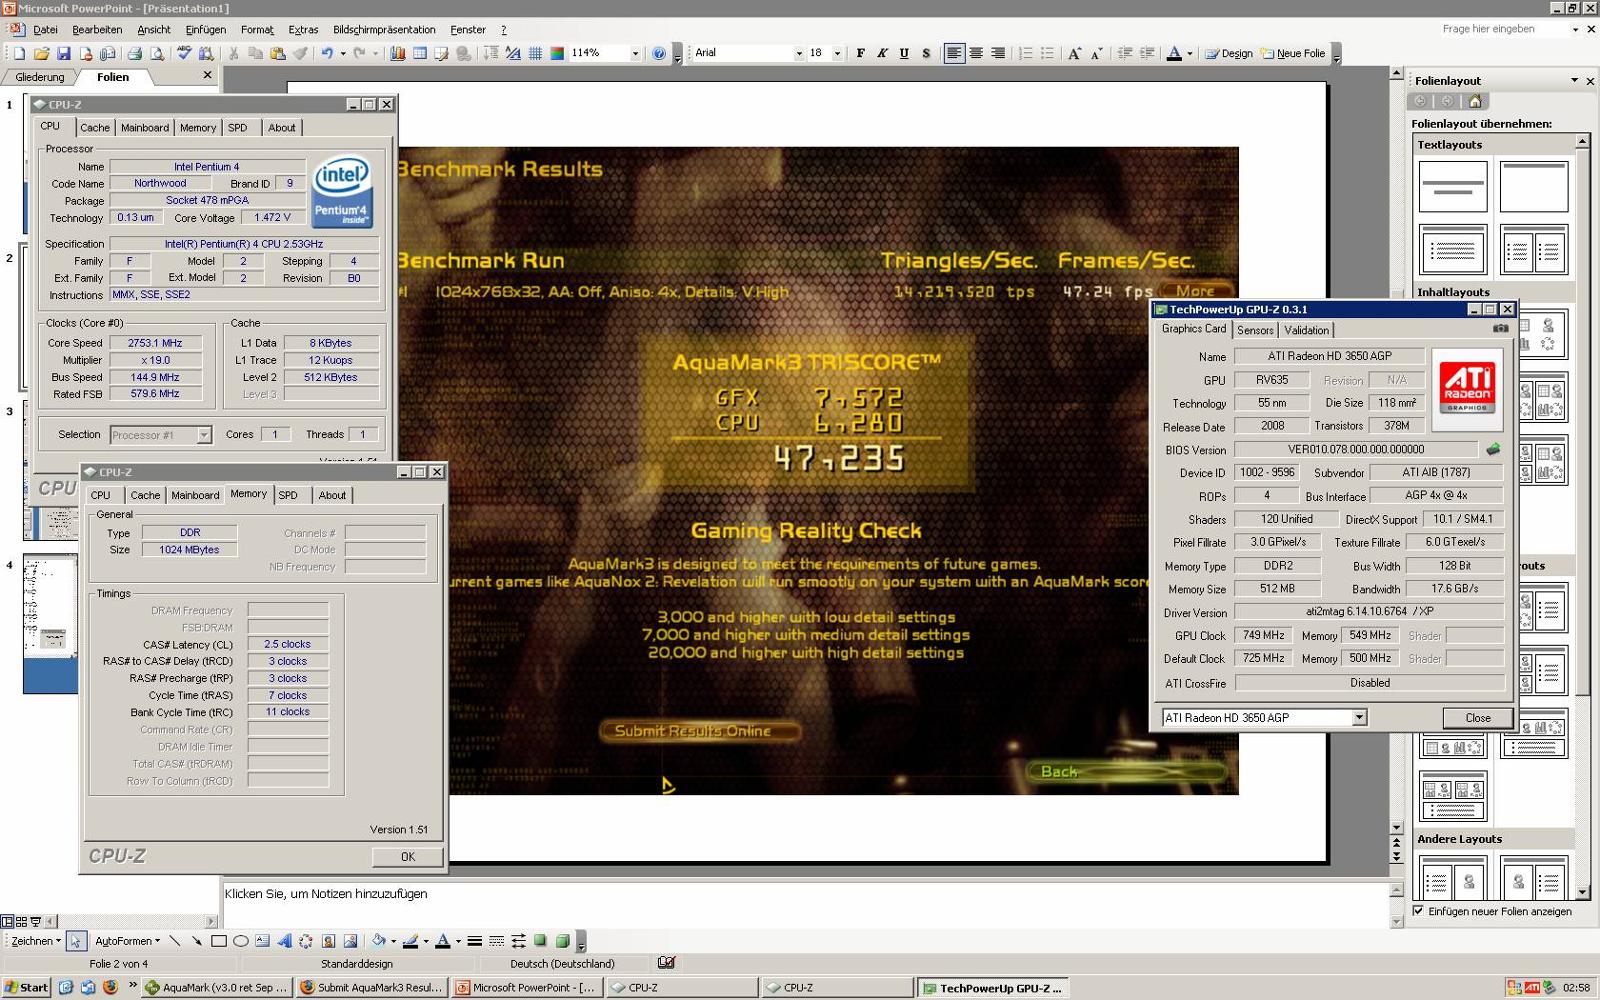Click the GPU-Z BIOS save chip icon
Image resolution: width=1600 pixels, height=1000 pixels.
(1493, 449)
